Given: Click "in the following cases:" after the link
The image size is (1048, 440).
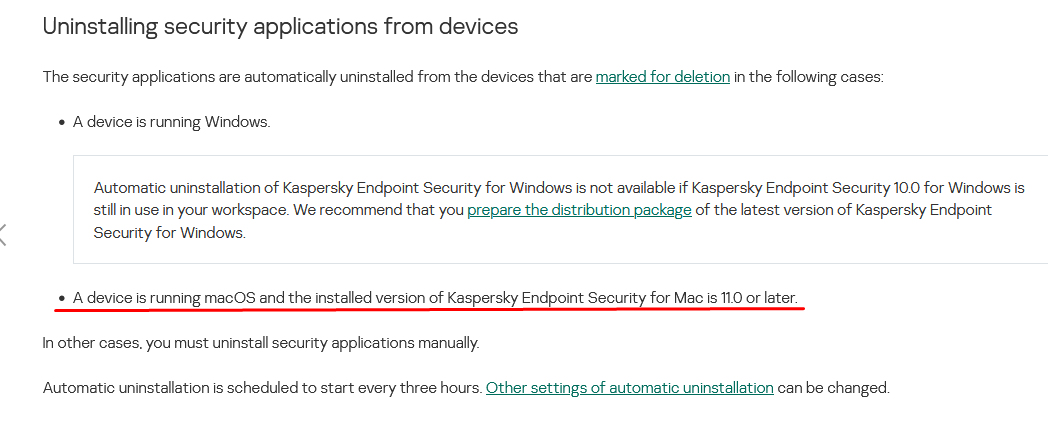Looking at the screenshot, I should point(808,77).
